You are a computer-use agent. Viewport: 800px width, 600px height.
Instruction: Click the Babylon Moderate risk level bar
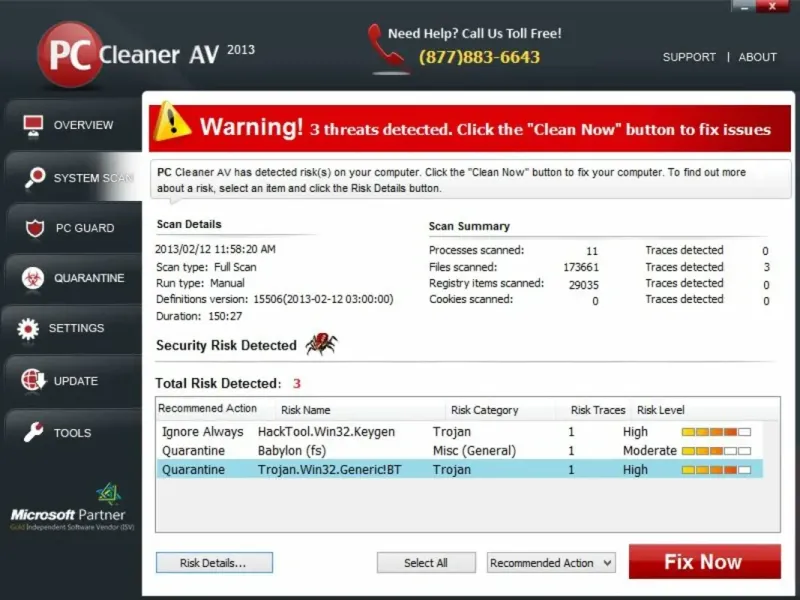click(716, 451)
